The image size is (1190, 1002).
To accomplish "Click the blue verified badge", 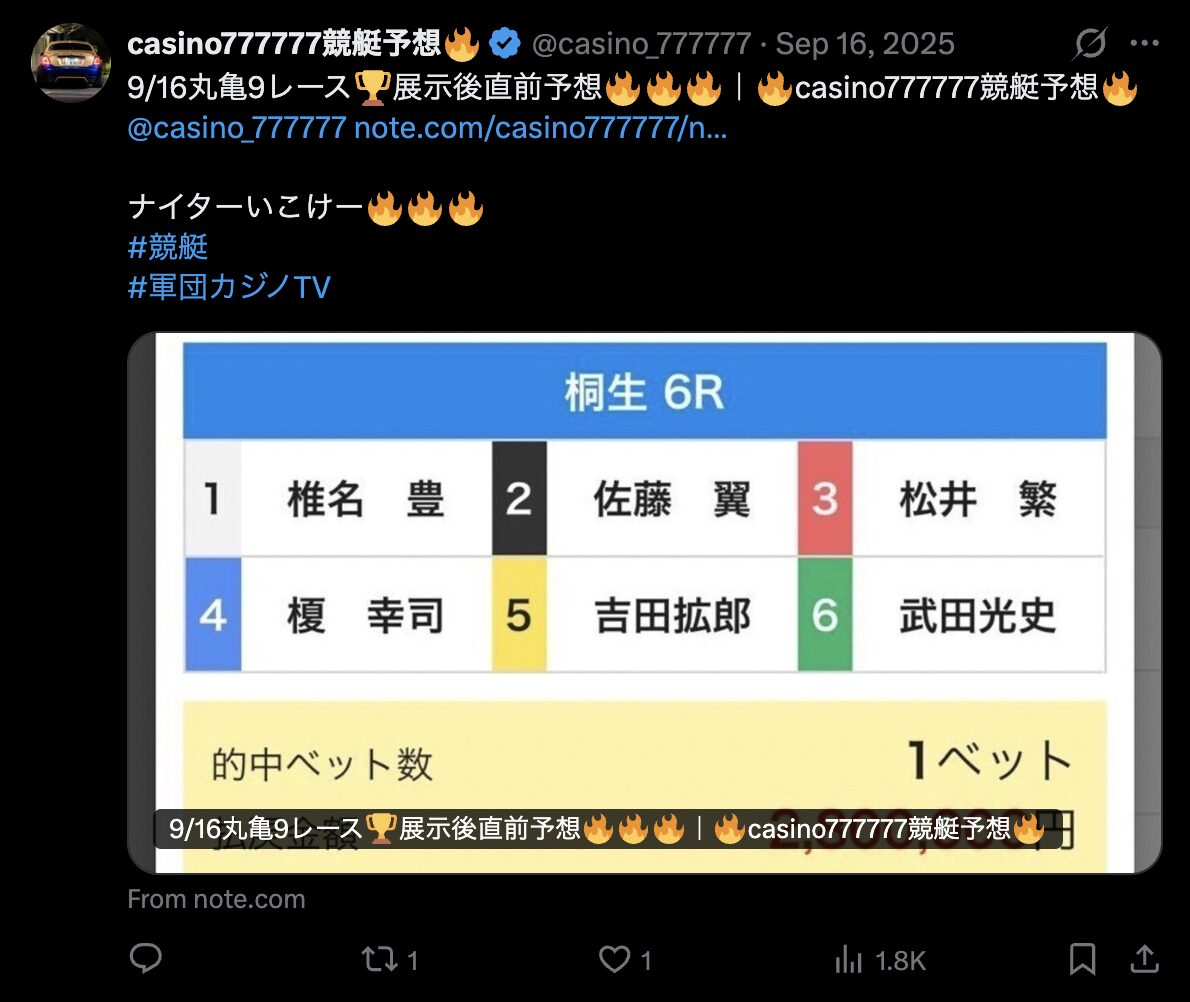I will tap(505, 43).
